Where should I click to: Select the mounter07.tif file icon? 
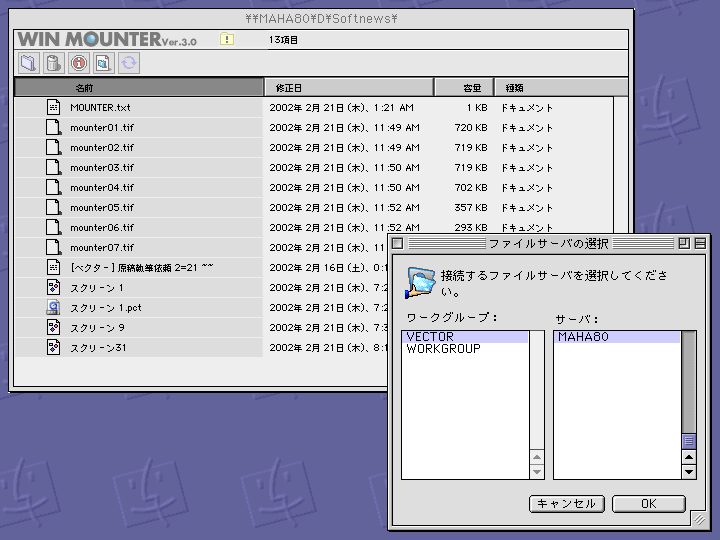(53, 247)
